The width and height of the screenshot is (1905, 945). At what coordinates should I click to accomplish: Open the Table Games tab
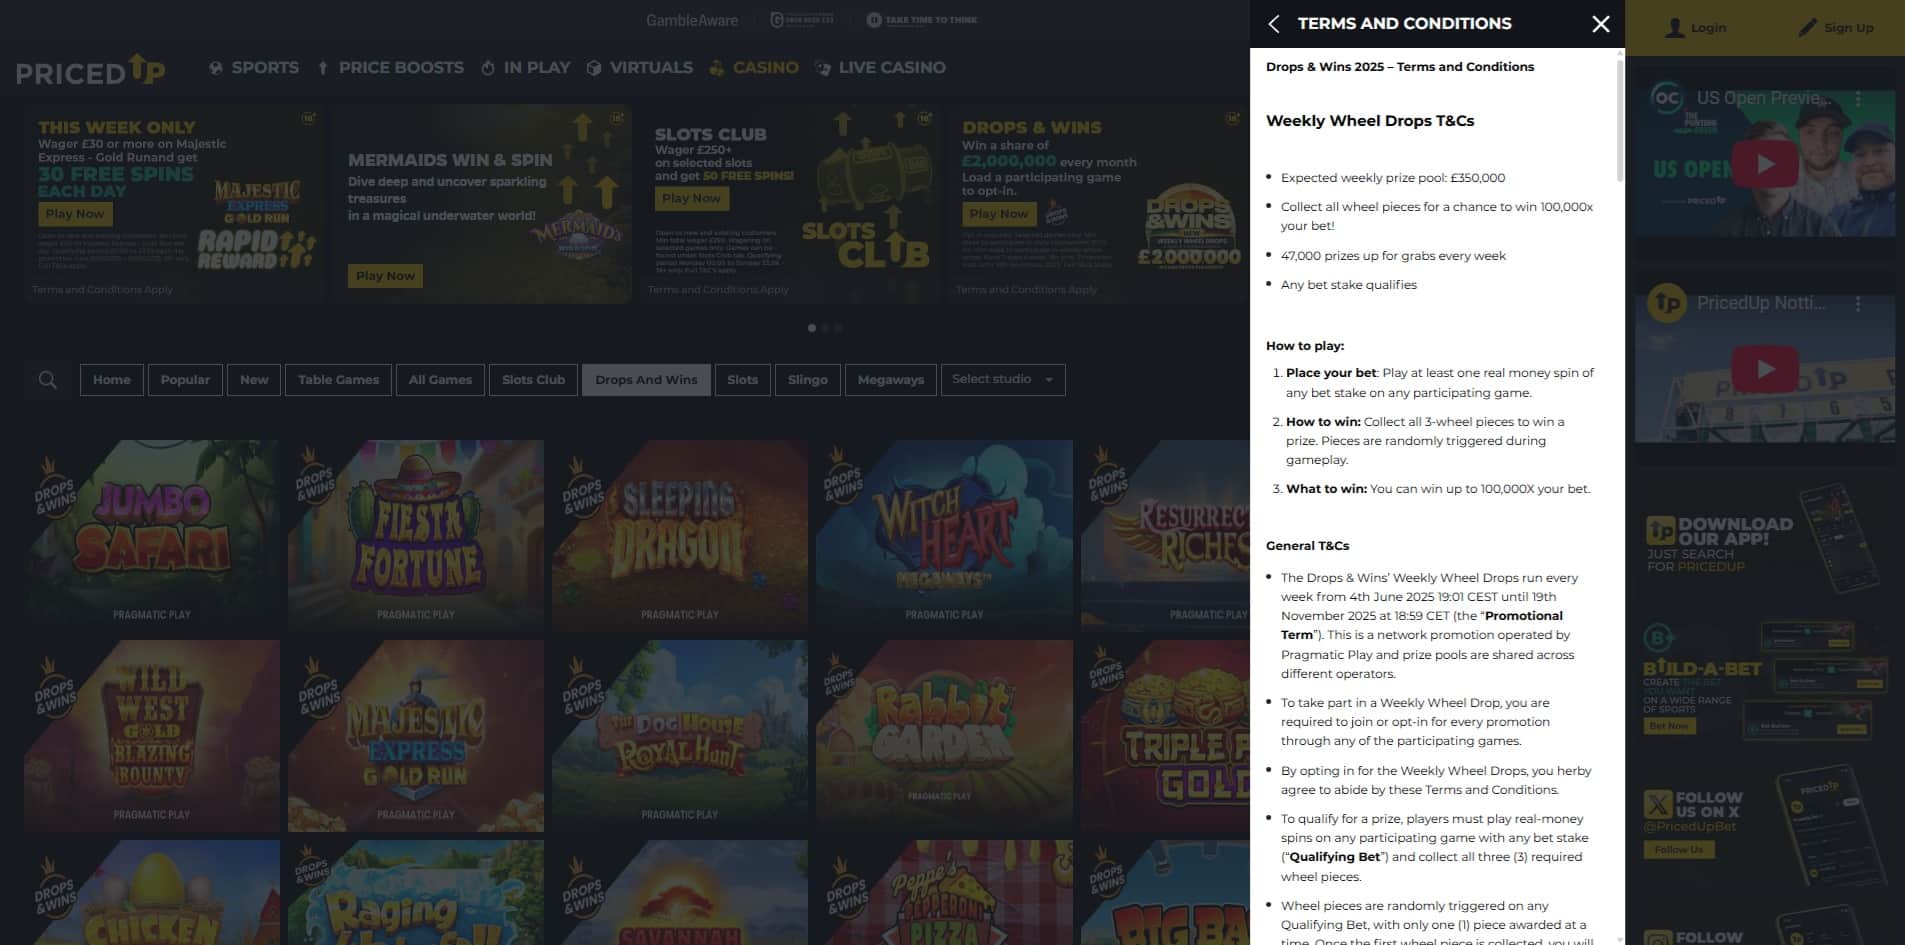click(338, 380)
